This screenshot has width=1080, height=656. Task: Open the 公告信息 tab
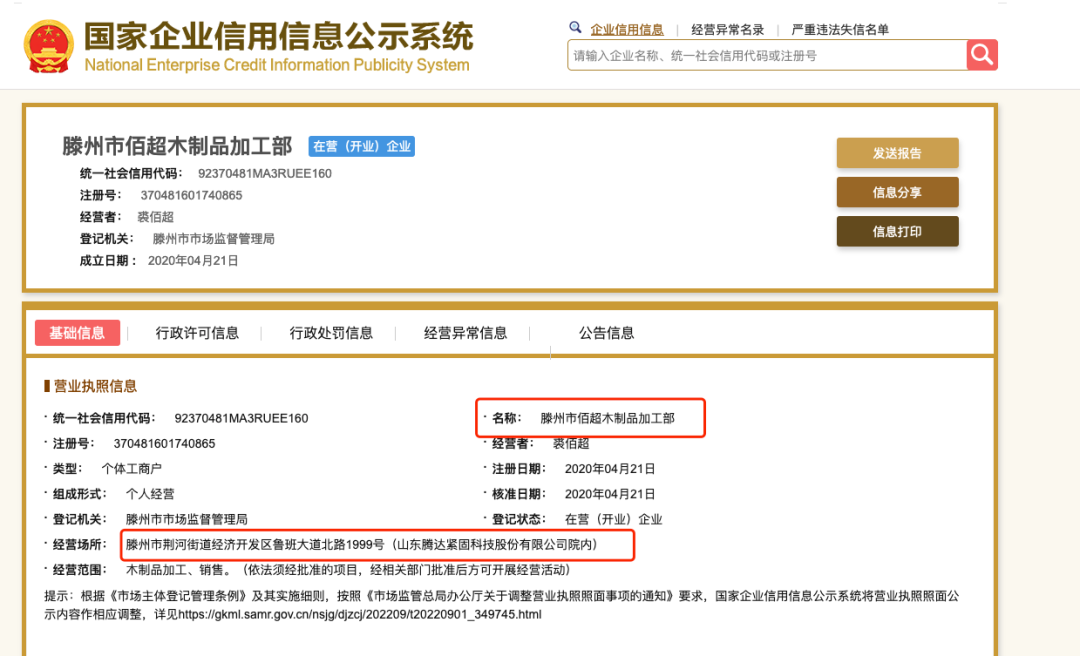(x=606, y=333)
